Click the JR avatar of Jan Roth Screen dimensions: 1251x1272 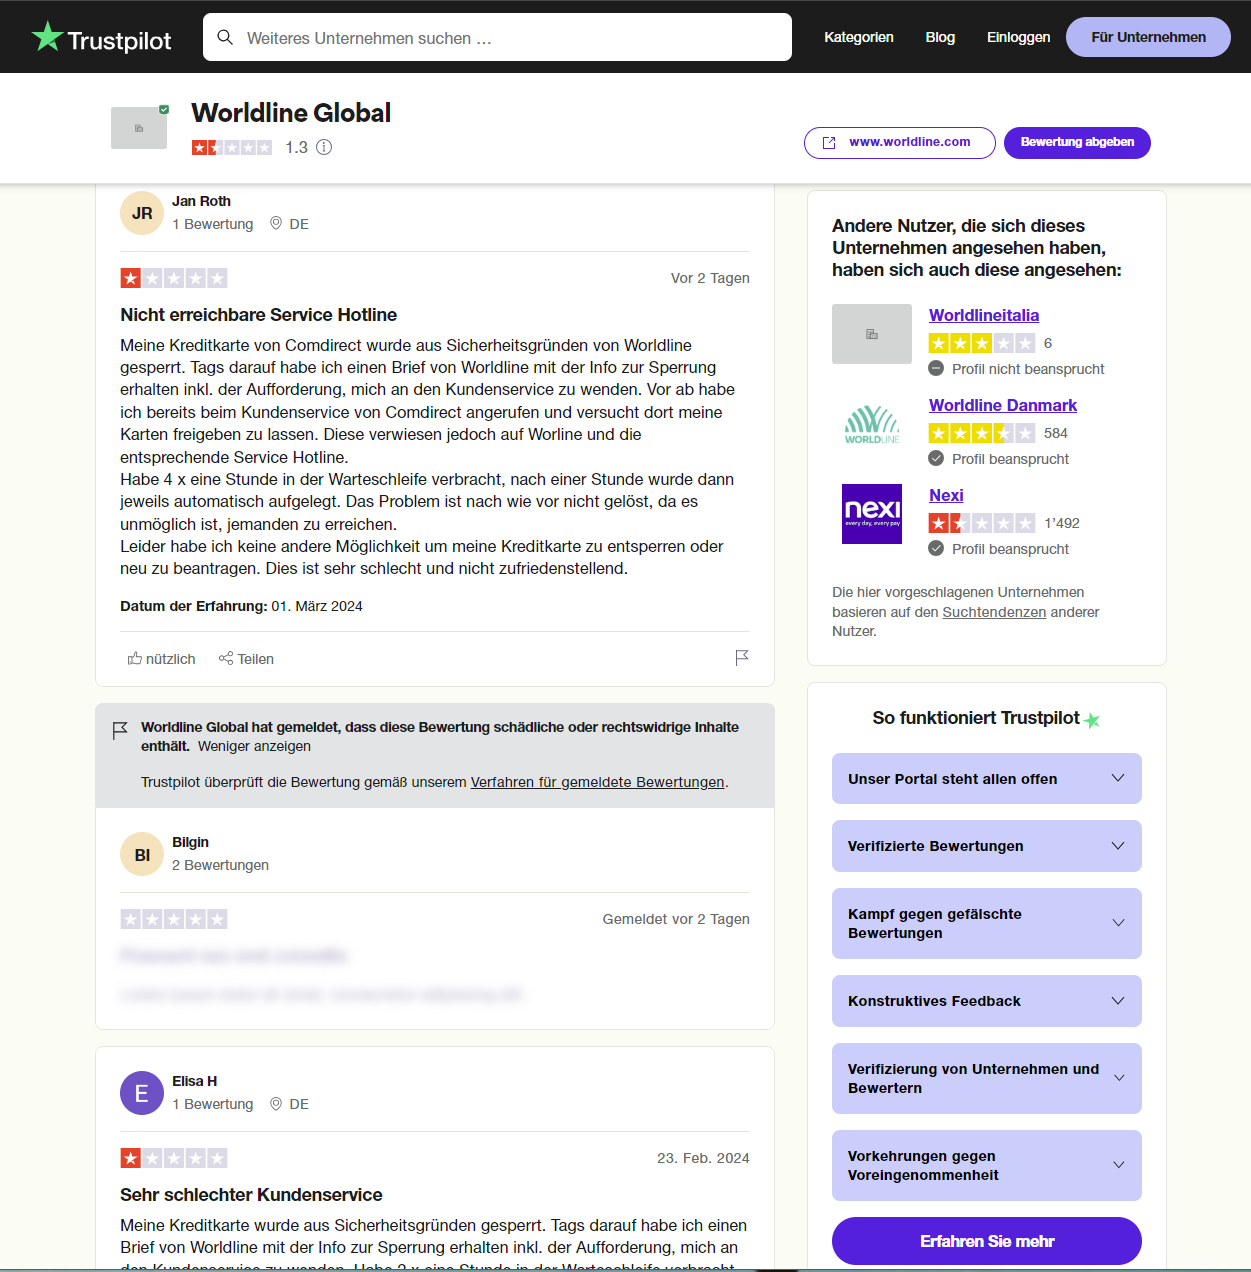tap(142, 213)
